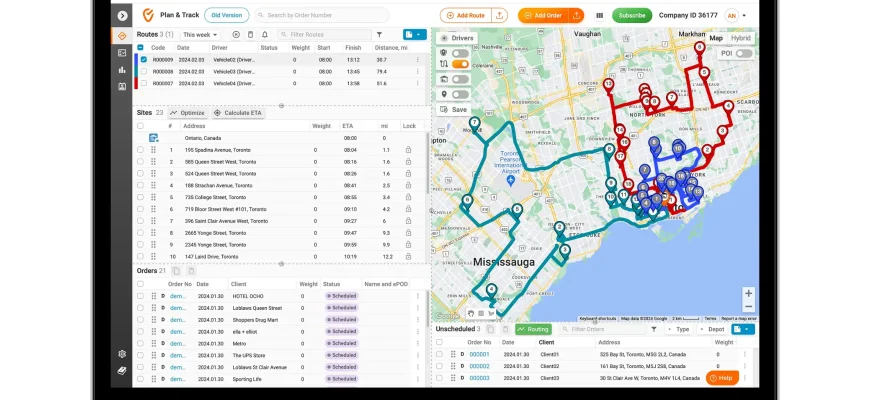Image resolution: width=870 pixels, height=400 pixels.
Task: Switch map to Hybrid view
Action: [x=741, y=38]
